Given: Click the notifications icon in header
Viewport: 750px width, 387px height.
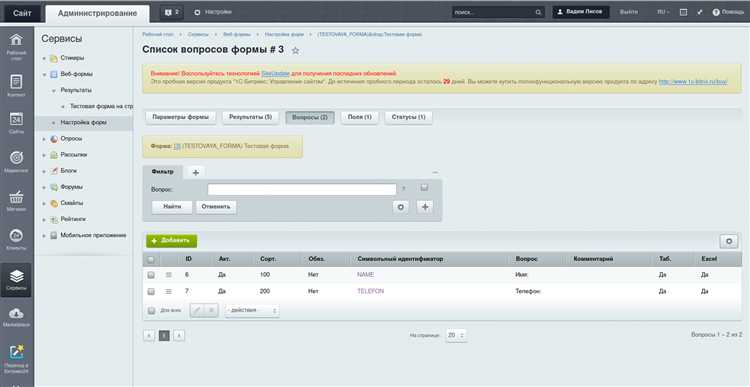Looking at the screenshot, I should pyautogui.click(x=171, y=12).
